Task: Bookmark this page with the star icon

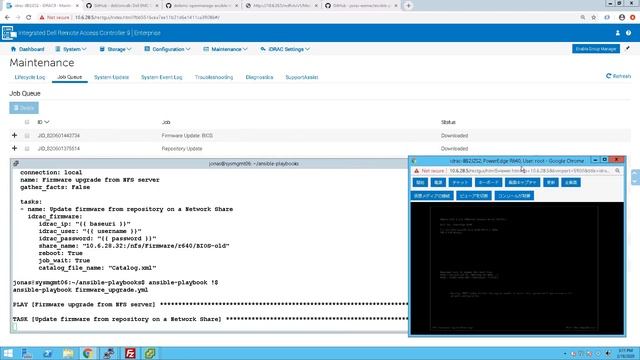Action: click(594, 18)
